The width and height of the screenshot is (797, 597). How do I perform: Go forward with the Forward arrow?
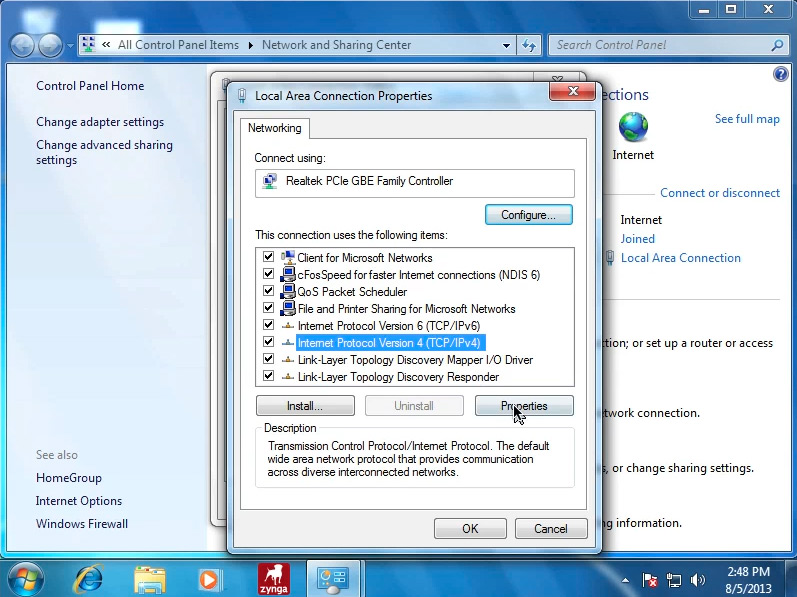50,46
